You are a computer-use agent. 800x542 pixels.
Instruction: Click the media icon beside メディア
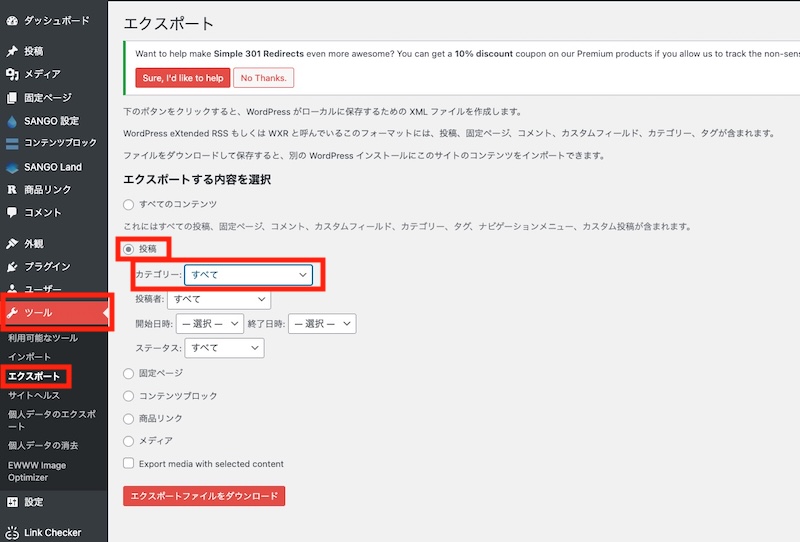[x=12, y=74]
